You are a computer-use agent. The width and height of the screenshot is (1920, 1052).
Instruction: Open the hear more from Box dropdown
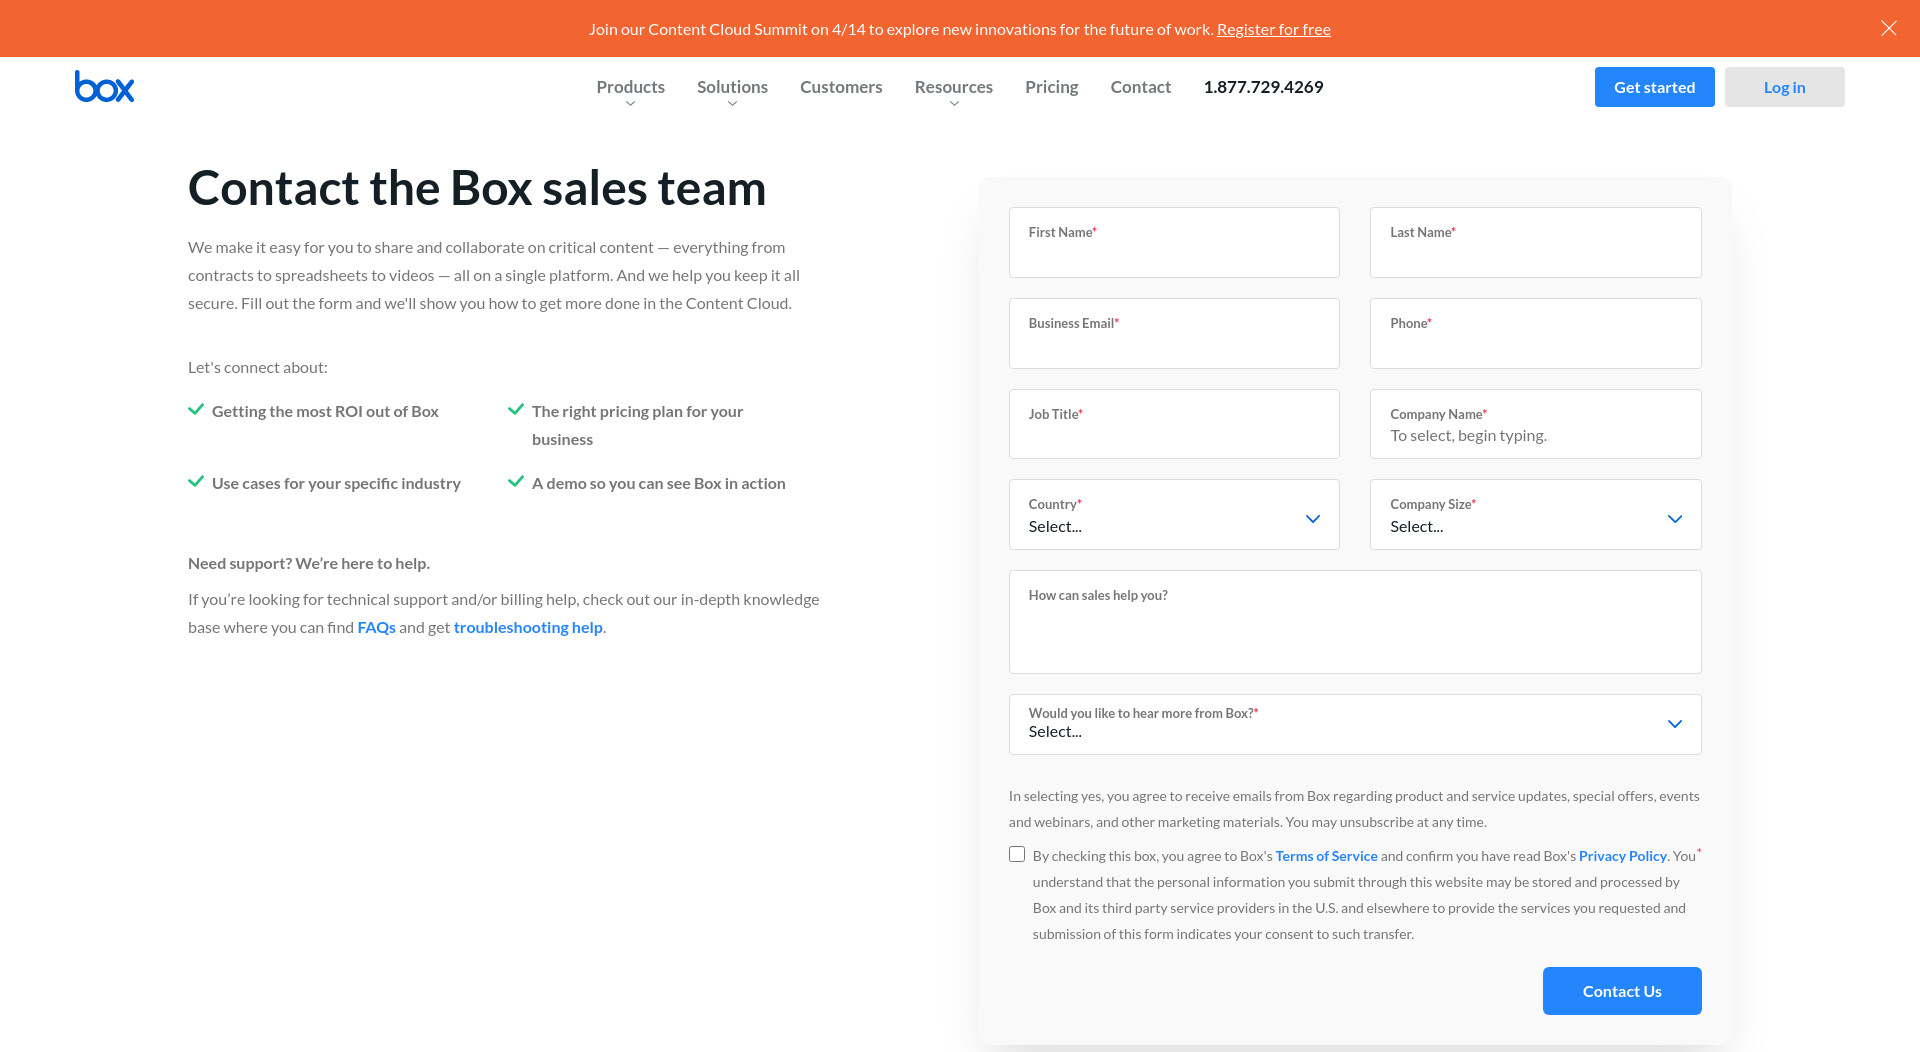click(x=1355, y=724)
